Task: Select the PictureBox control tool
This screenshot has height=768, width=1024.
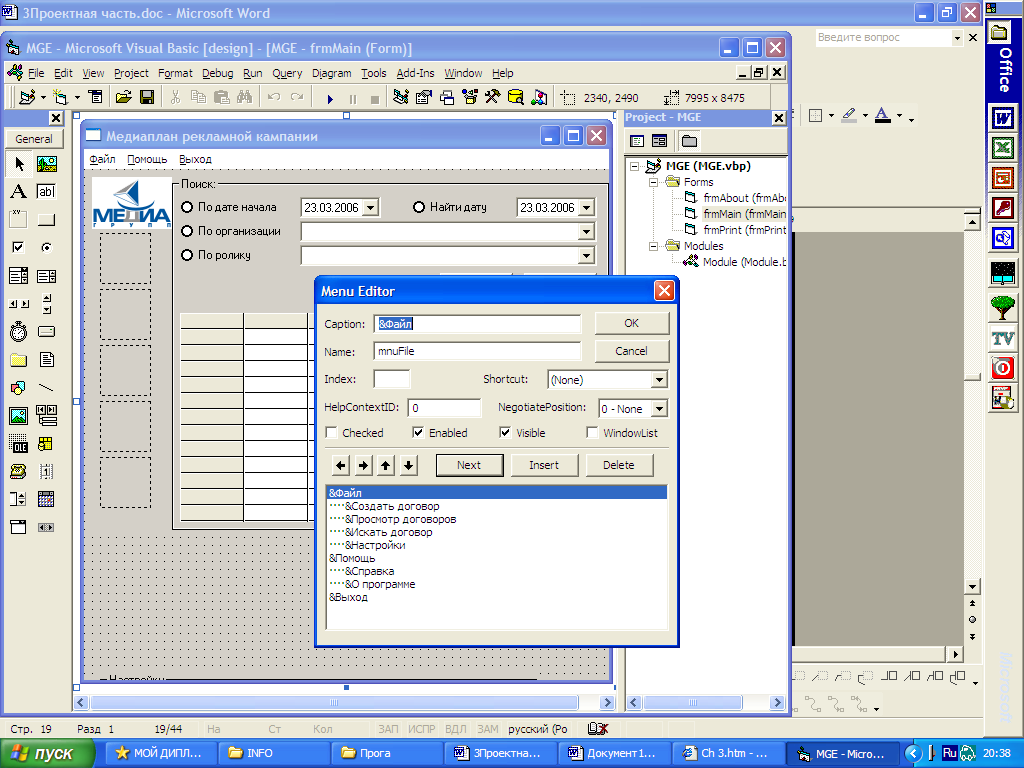Action: tap(46, 164)
